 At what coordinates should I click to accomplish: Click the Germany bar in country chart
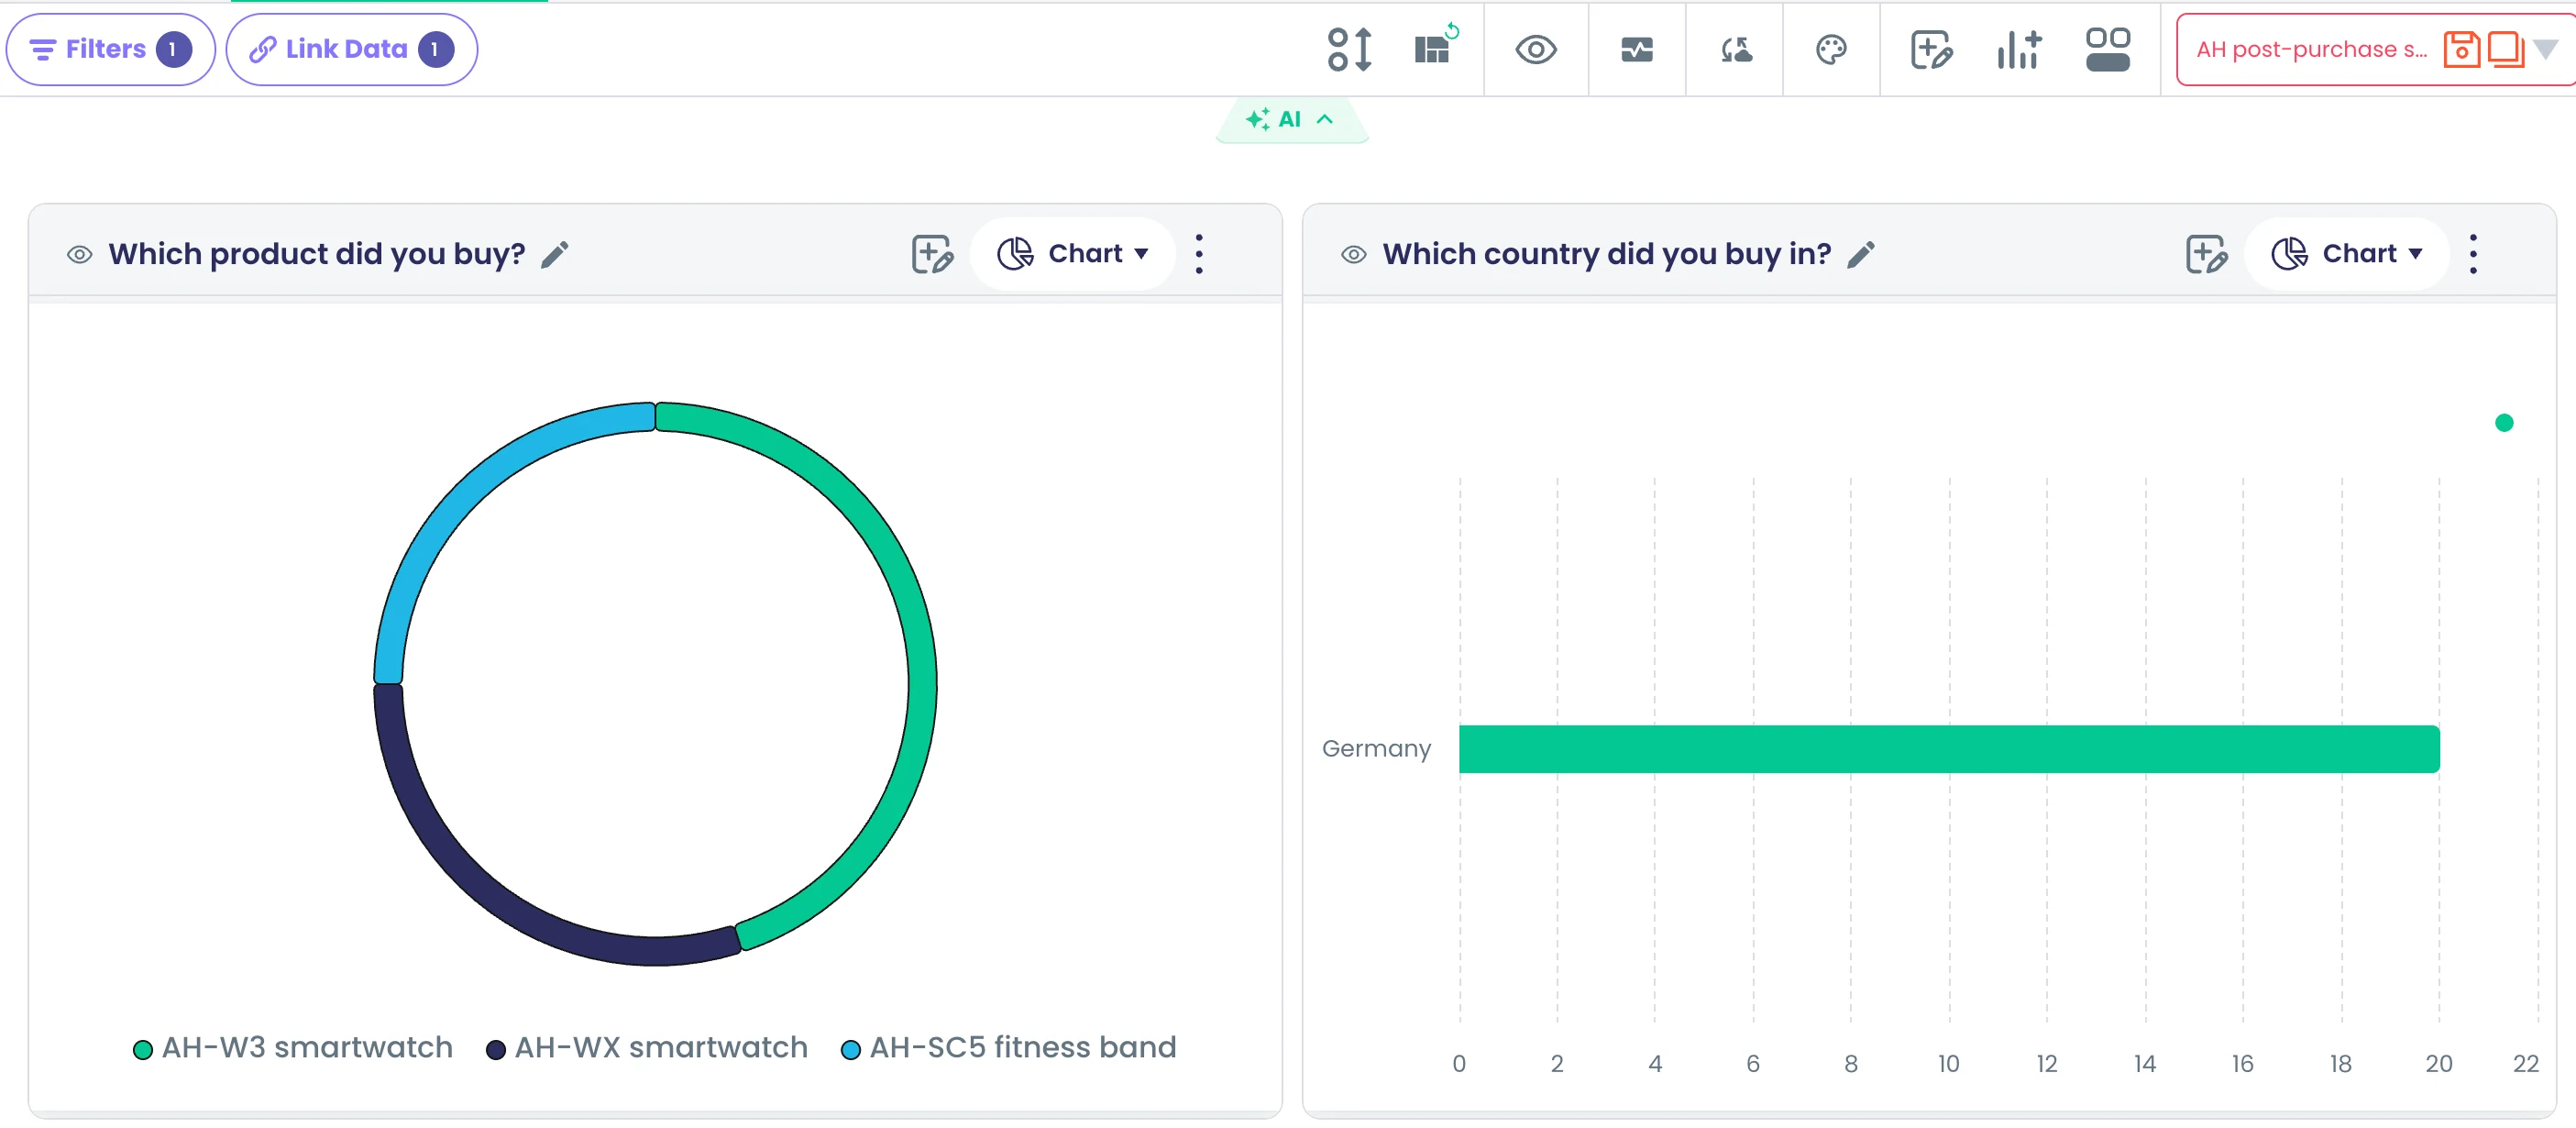click(x=1948, y=749)
